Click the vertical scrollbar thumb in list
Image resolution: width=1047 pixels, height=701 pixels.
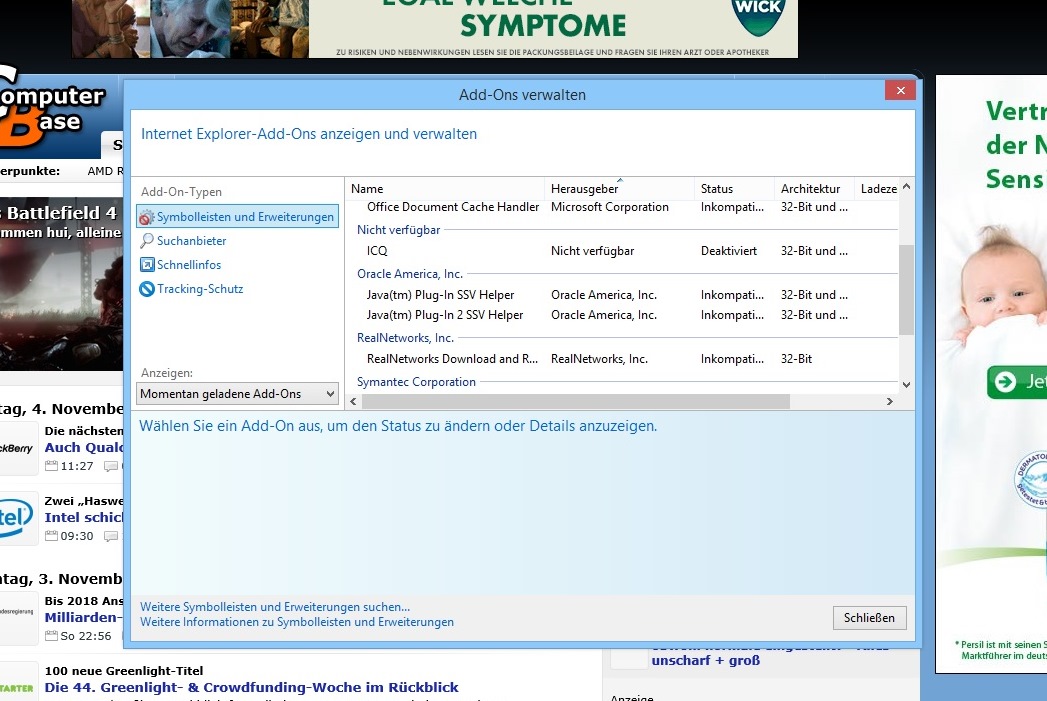tap(906, 290)
